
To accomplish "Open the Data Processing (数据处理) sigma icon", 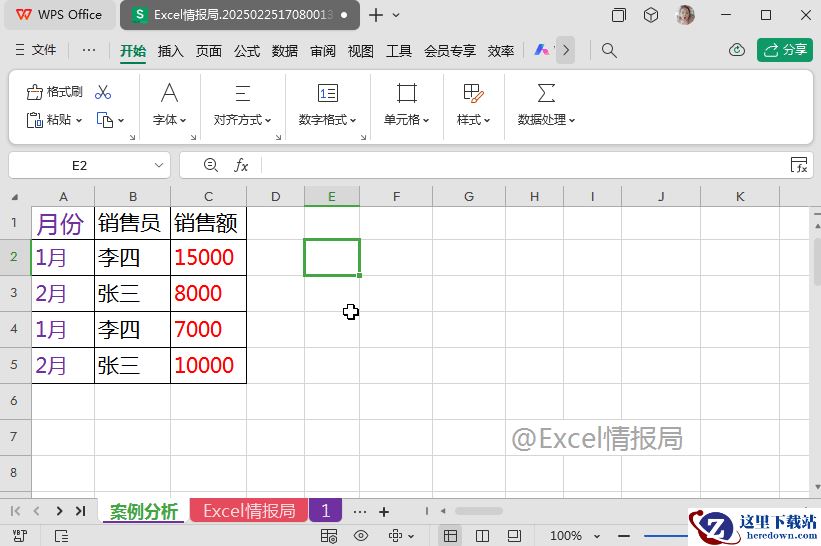I will pyautogui.click(x=546, y=93).
